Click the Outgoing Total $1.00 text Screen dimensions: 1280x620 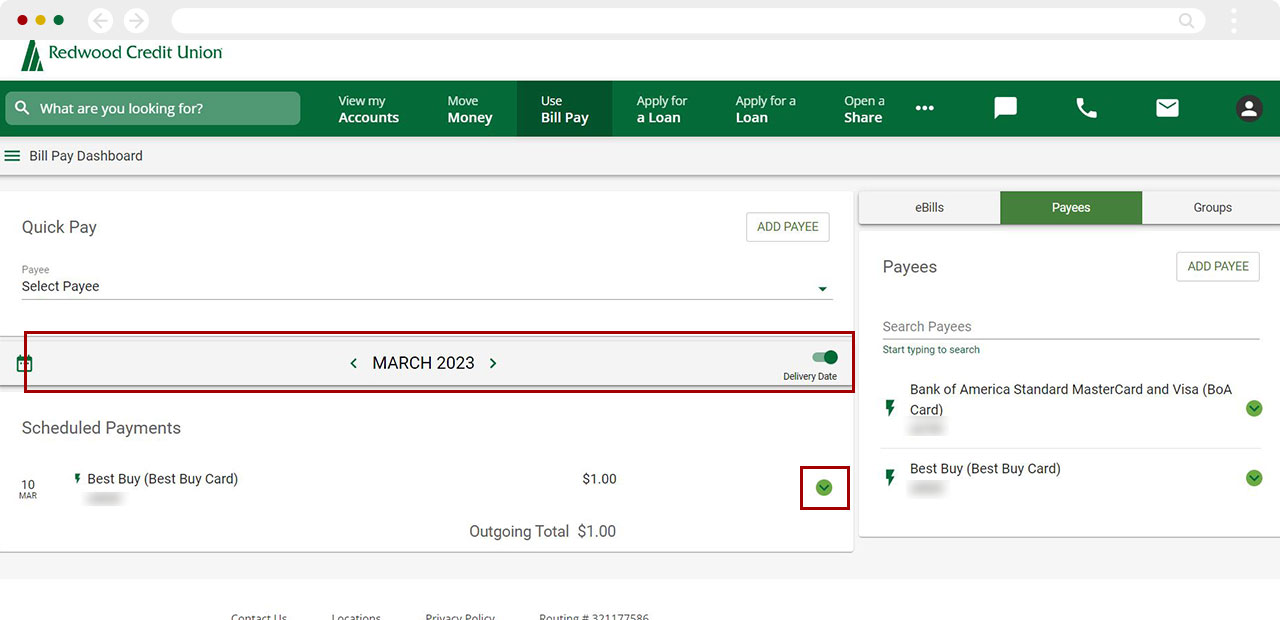543,532
